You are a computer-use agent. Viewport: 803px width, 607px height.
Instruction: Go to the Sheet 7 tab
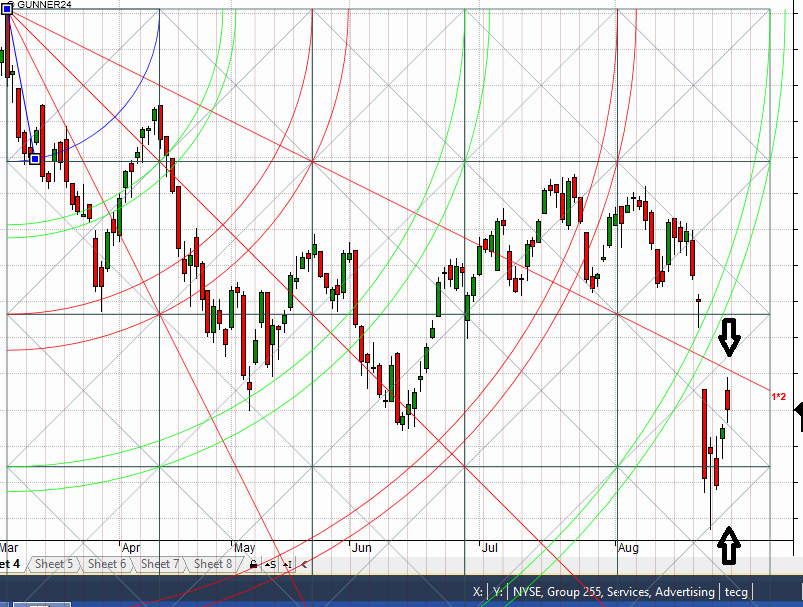160,564
